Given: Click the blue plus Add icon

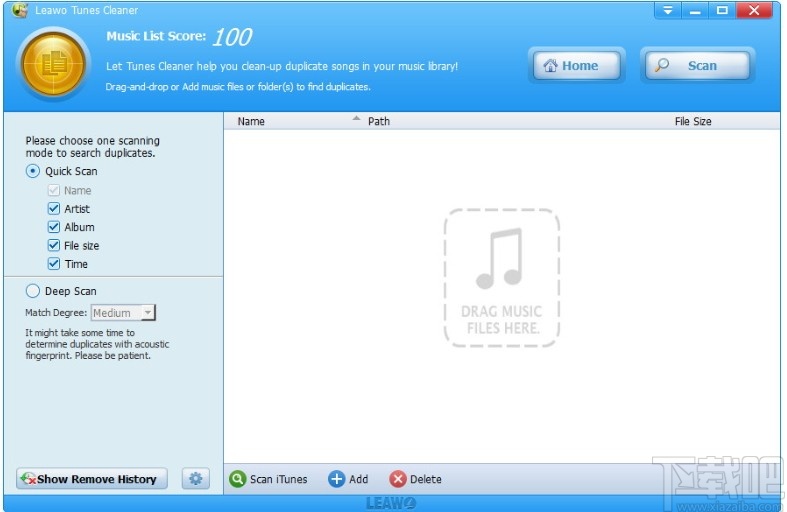Looking at the screenshot, I should (336, 479).
